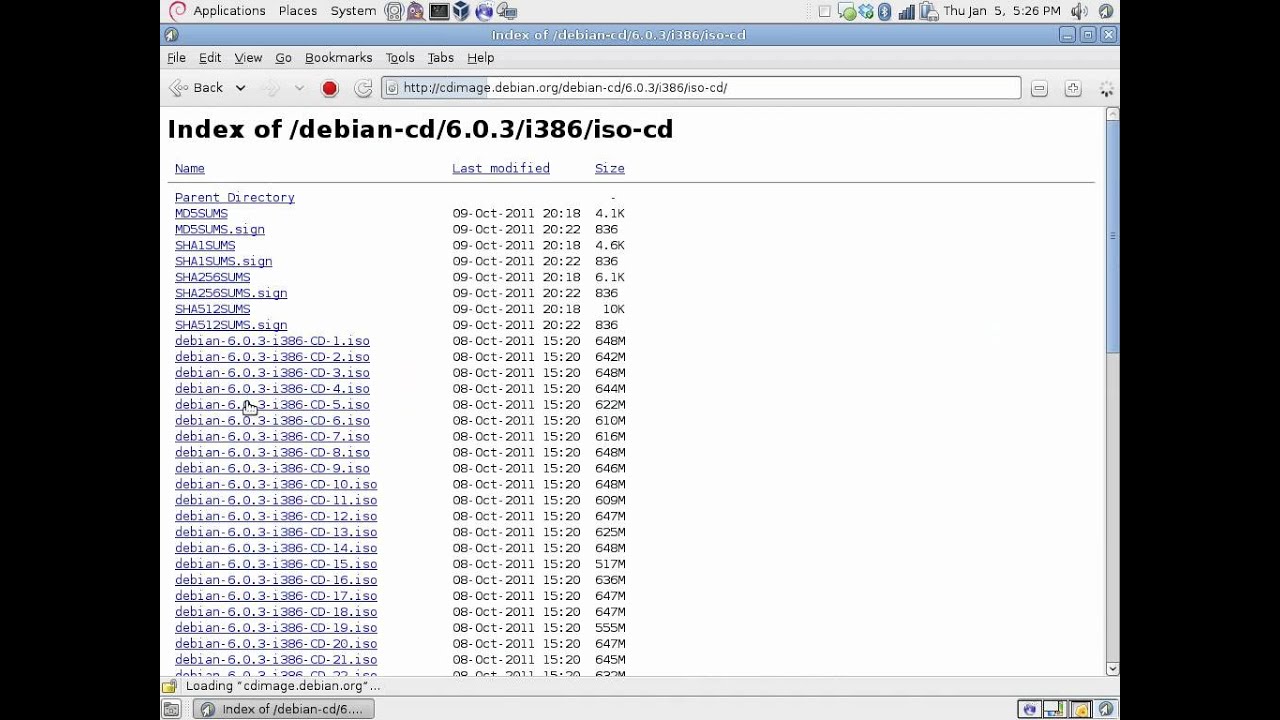Open the Help menu

tap(480, 58)
